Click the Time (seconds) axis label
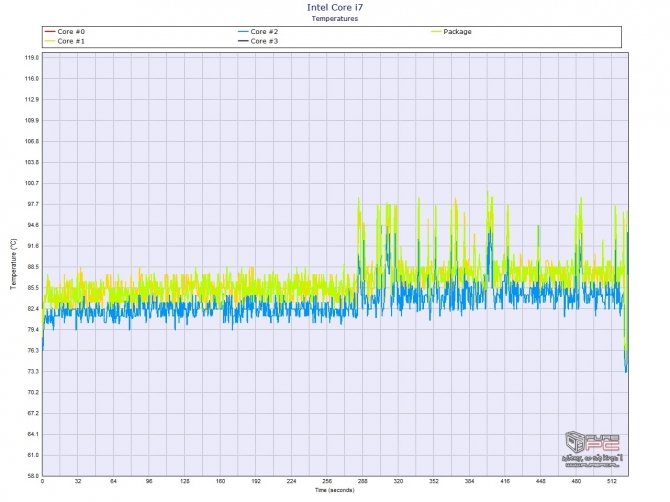This screenshot has width=670, height=502. tap(335, 490)
